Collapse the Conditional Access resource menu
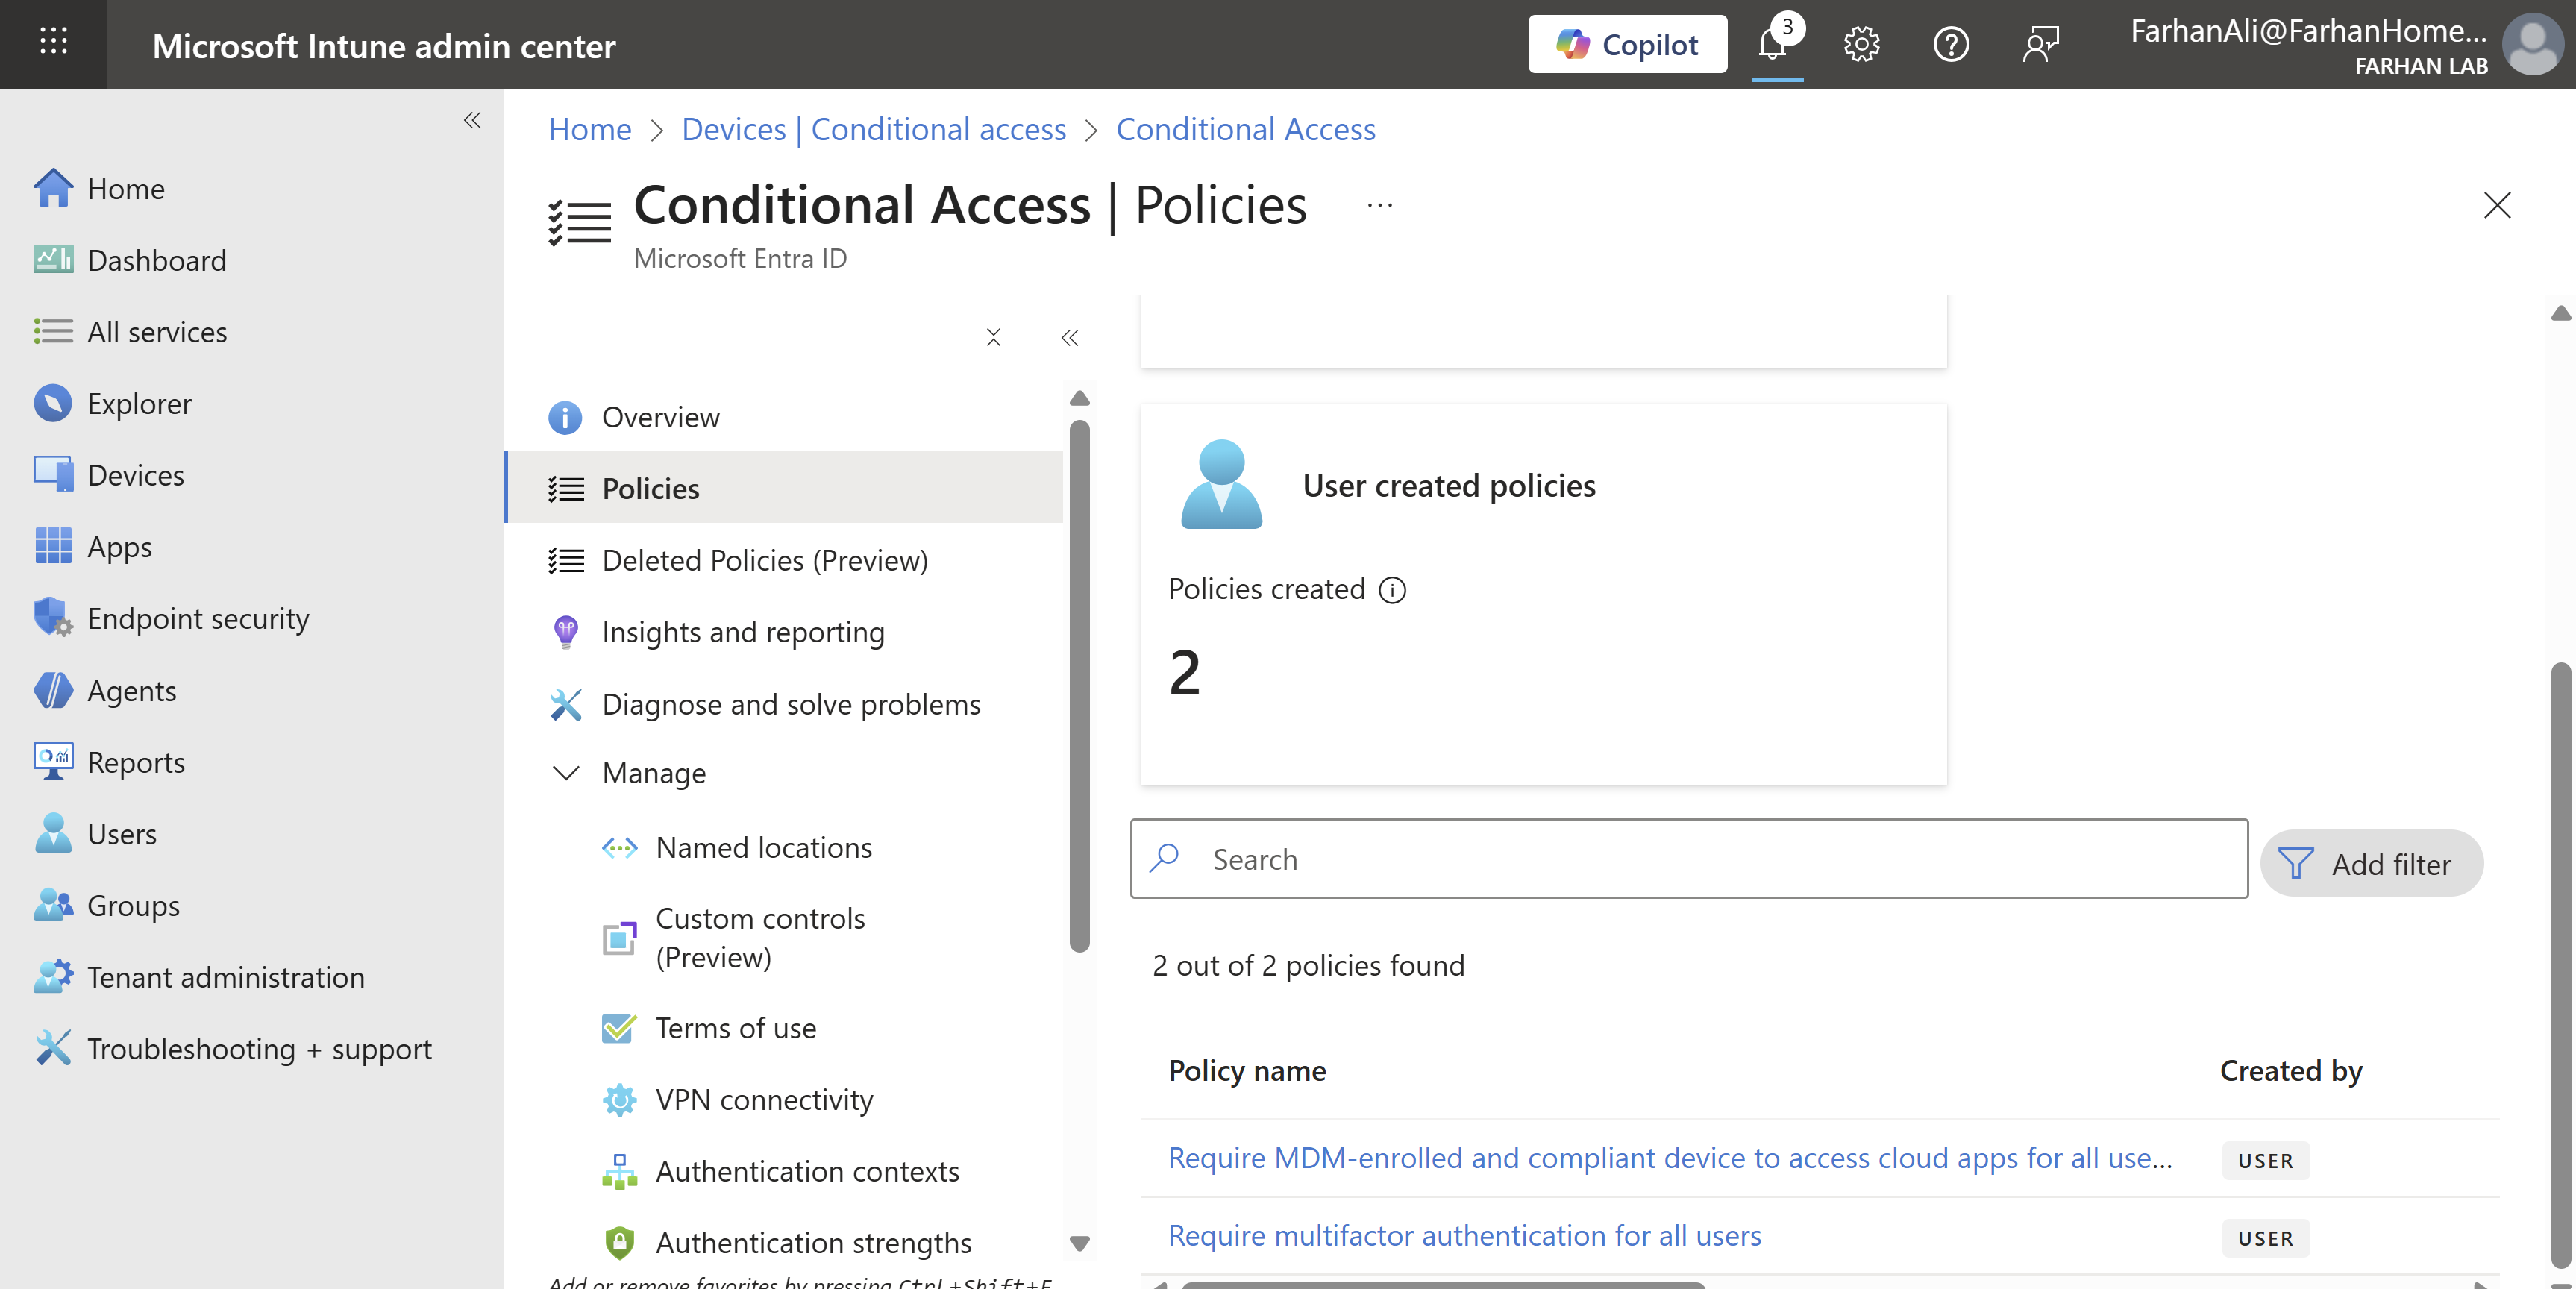The image size is (2576, 1289). click(1069, 338)
